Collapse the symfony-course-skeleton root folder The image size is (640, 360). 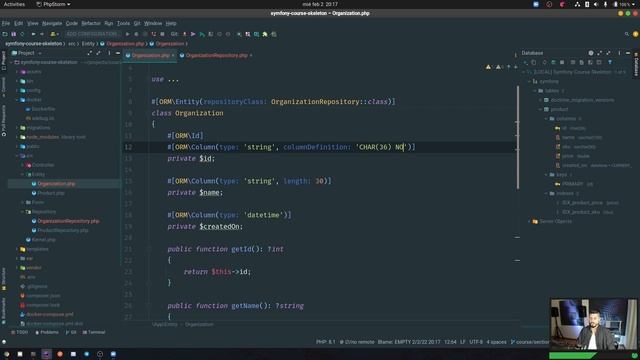[11, 62]
